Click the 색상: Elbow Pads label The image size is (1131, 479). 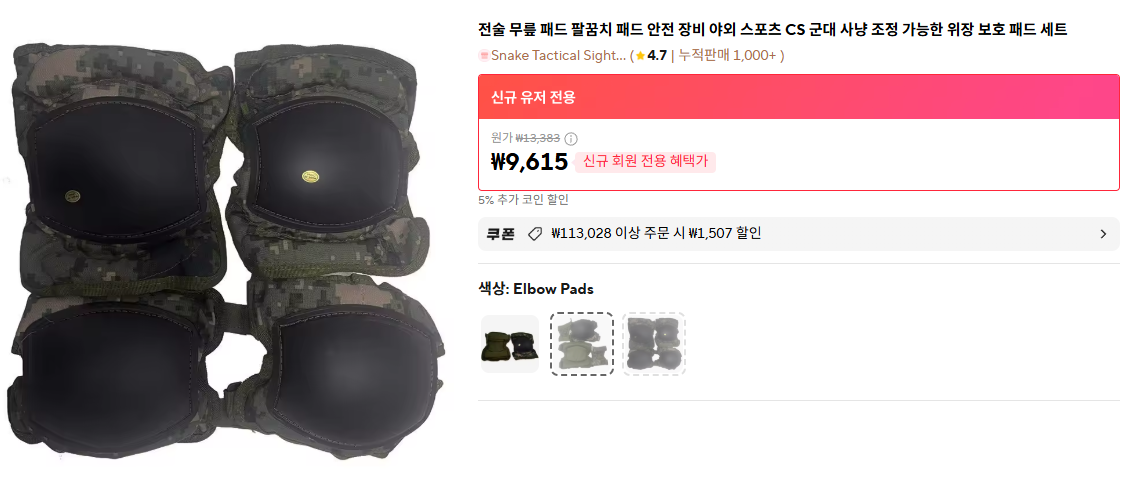536,289
